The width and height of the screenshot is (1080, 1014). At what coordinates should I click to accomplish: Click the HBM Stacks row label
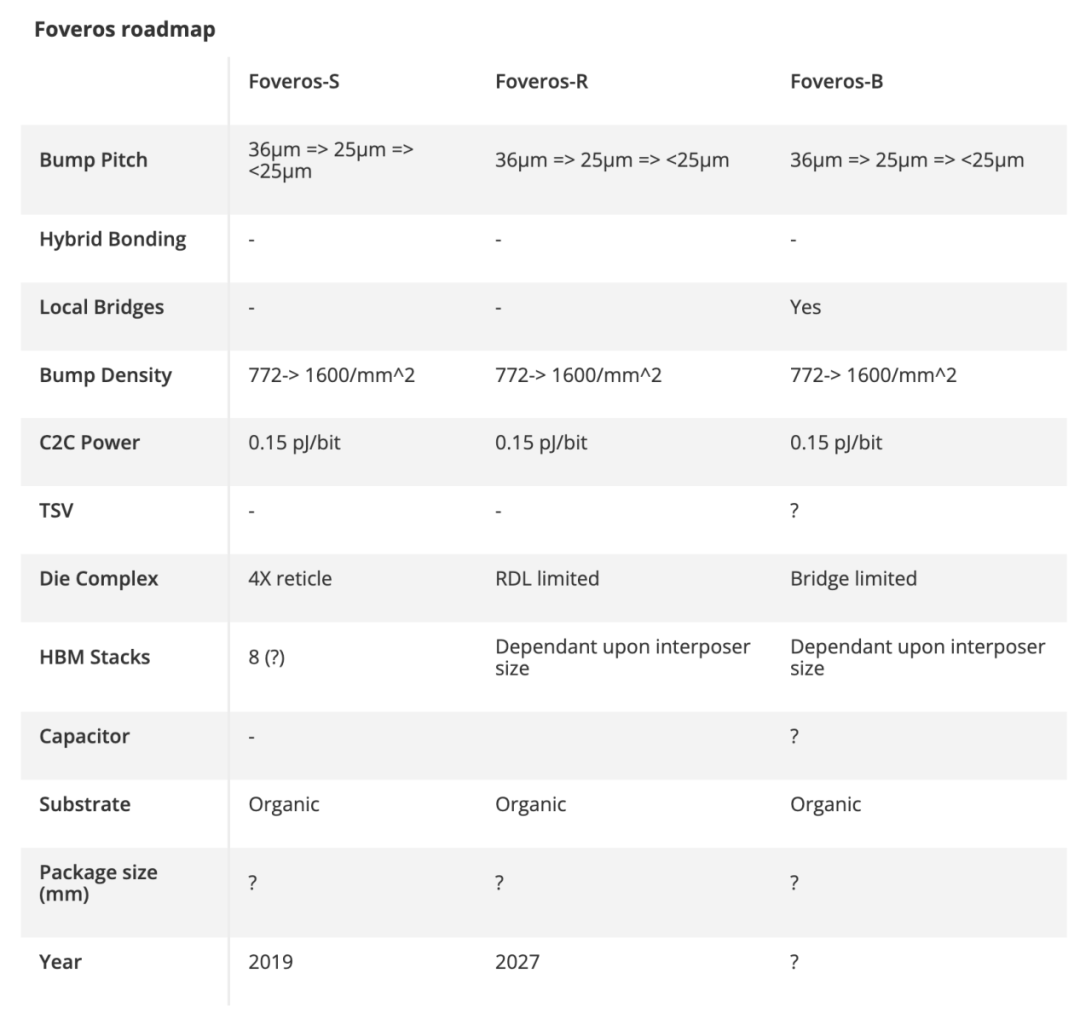(x=94, y=657)
